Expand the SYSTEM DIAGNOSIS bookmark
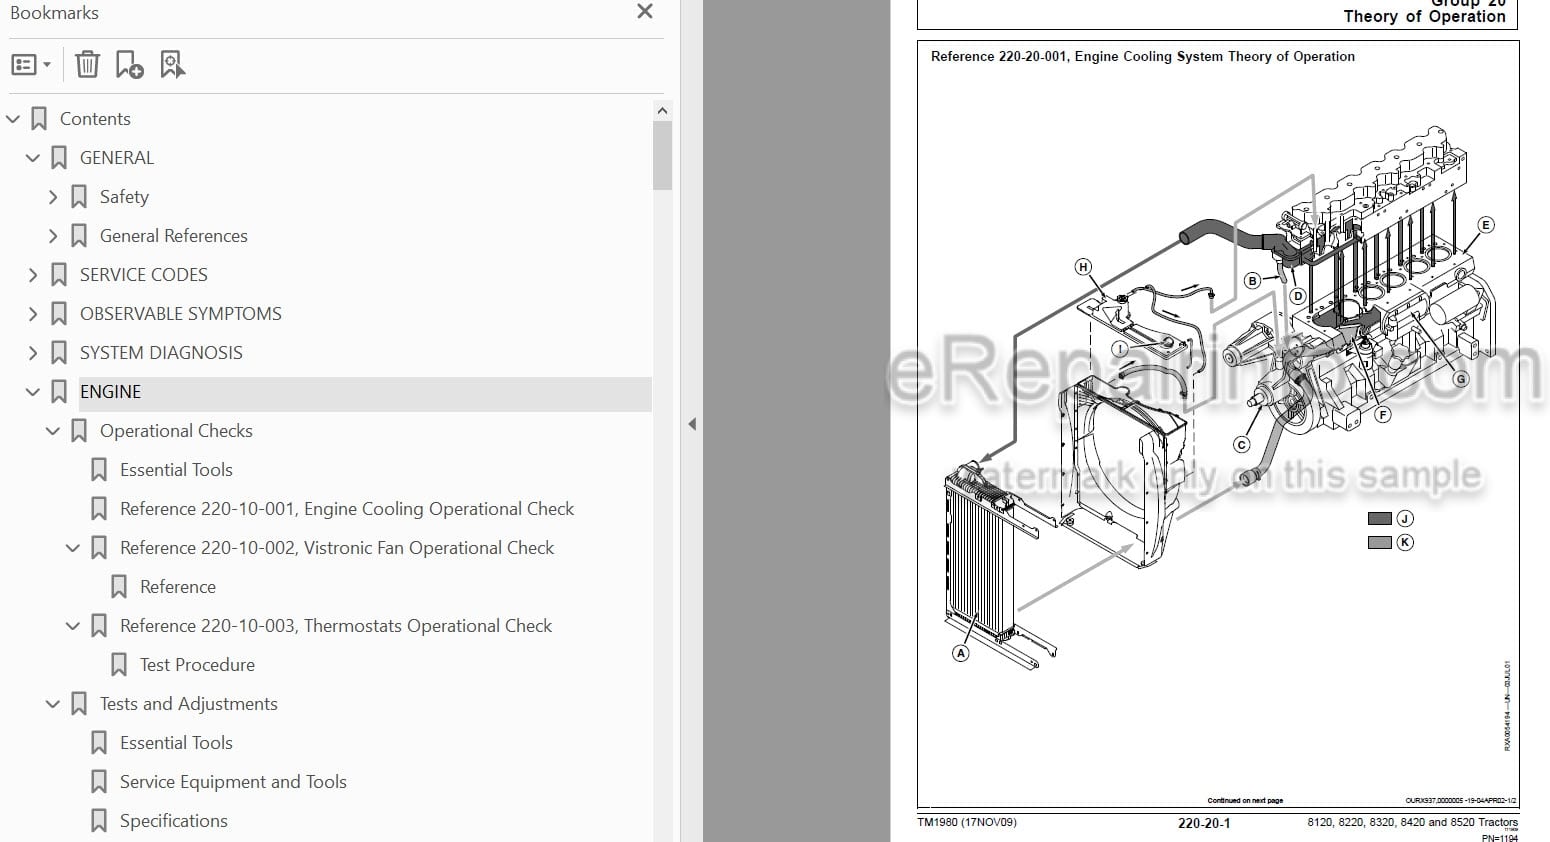This screenshot has width=1550, height=842. click(33, 353)
